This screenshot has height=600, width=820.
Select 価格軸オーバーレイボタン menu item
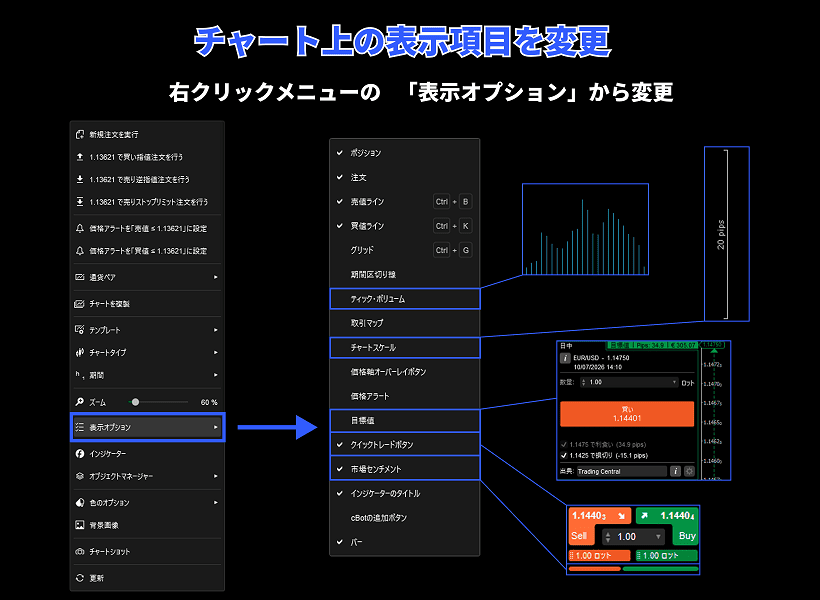point(405,372)
